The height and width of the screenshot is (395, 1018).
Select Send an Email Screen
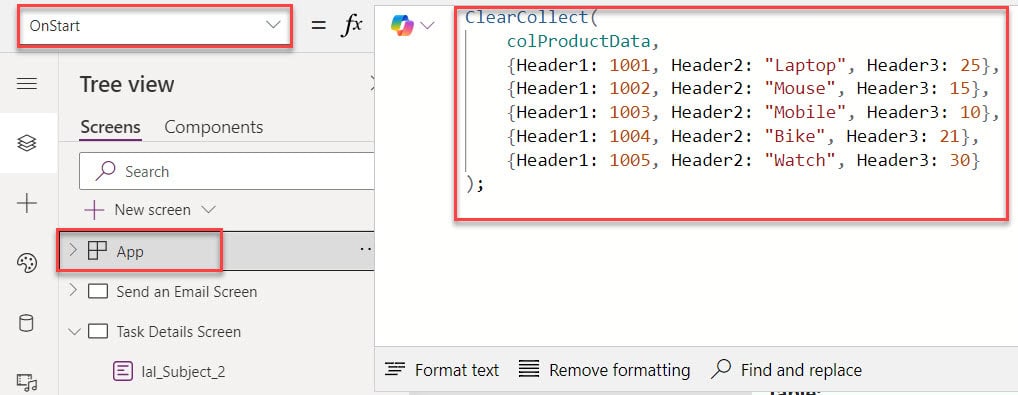pos(186,292)
